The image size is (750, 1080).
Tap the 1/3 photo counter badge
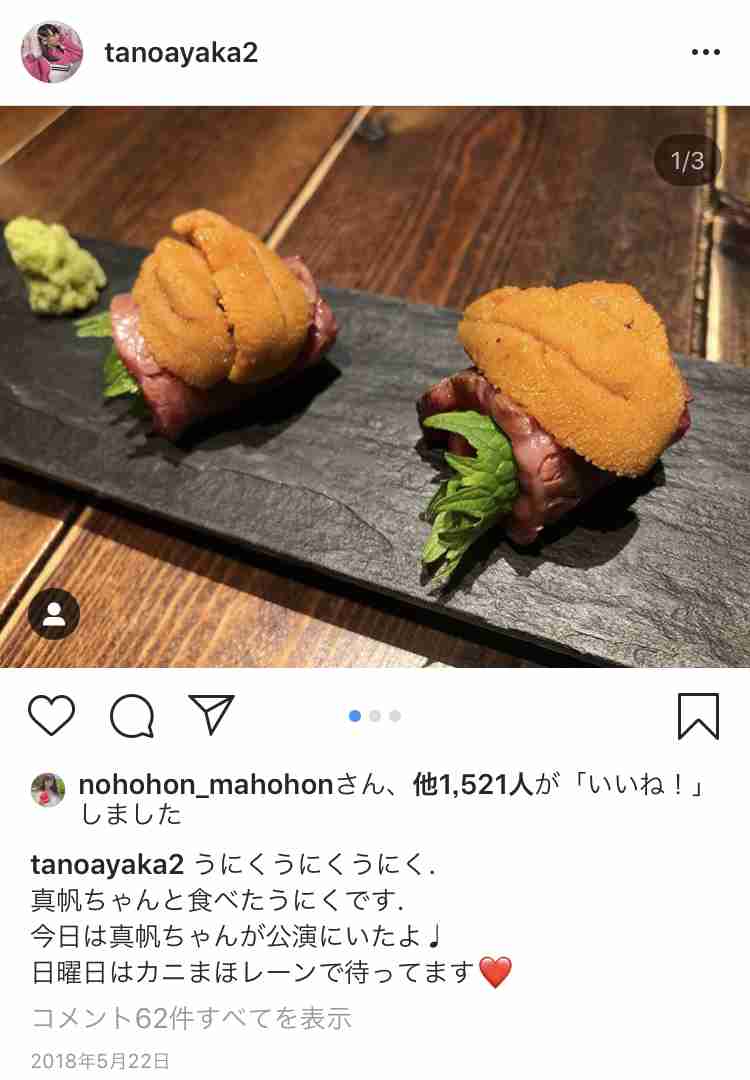click(x=687, y=160)
